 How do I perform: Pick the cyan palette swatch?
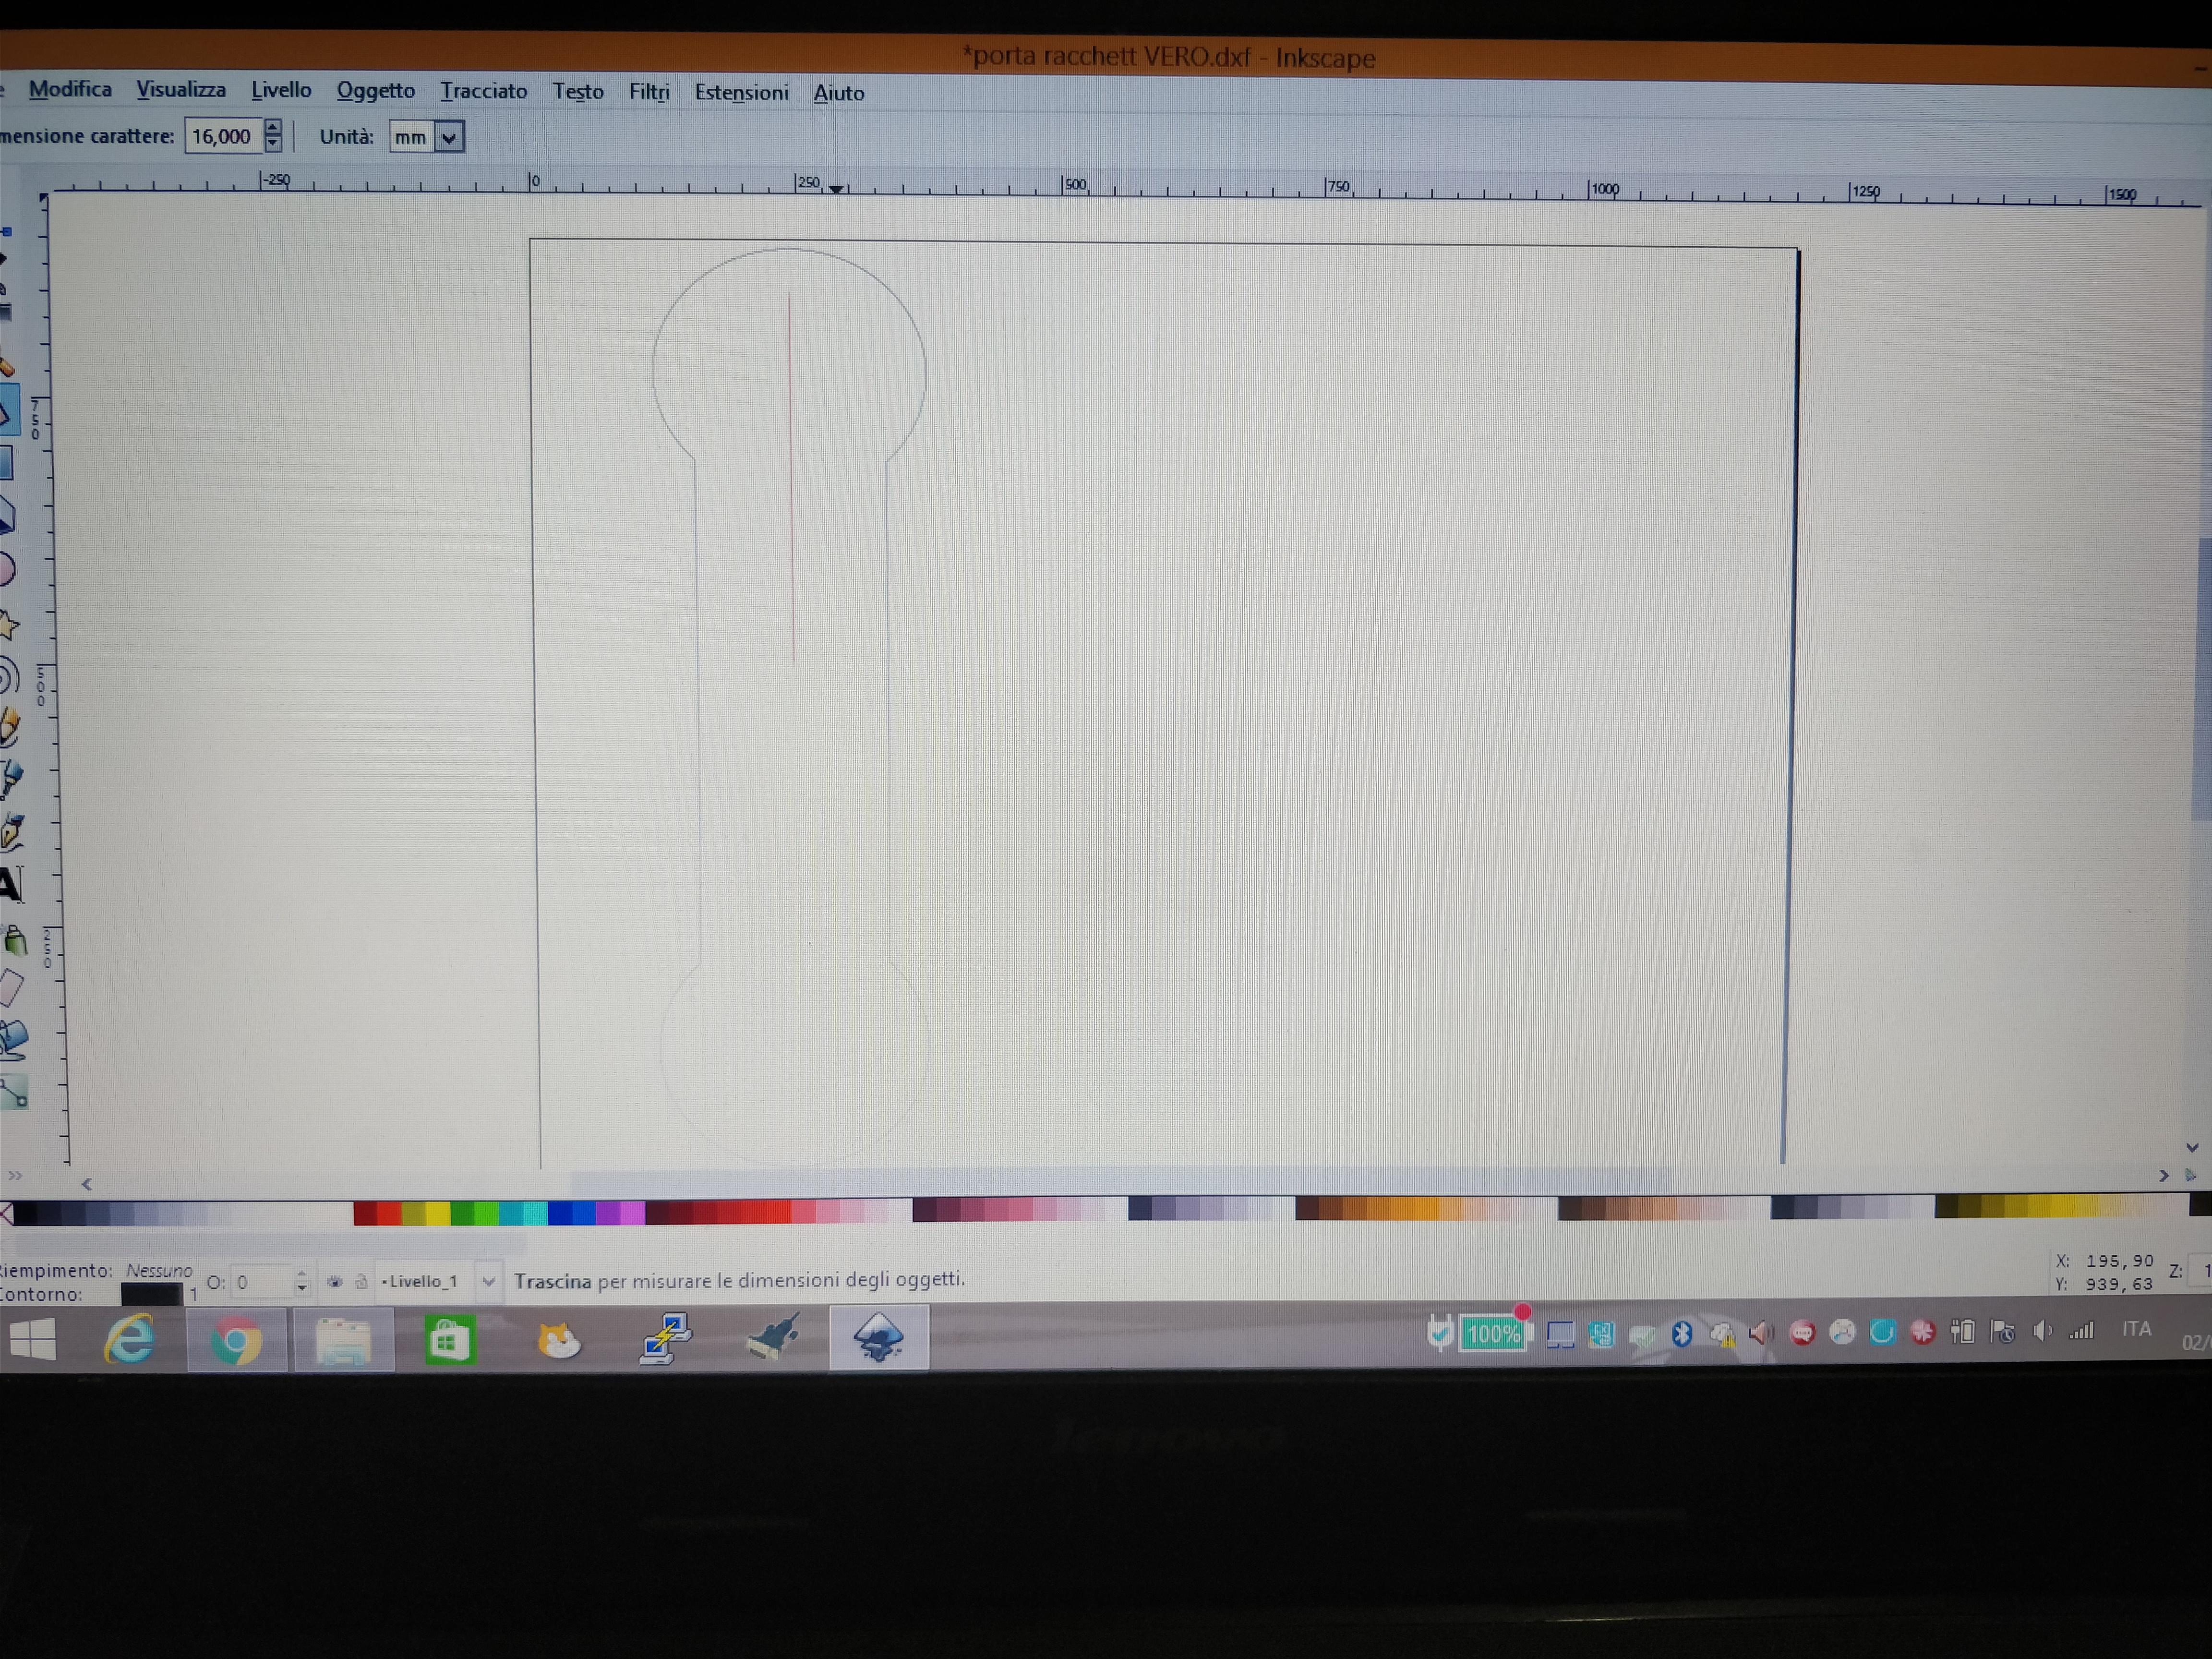tap(535, 1213)
